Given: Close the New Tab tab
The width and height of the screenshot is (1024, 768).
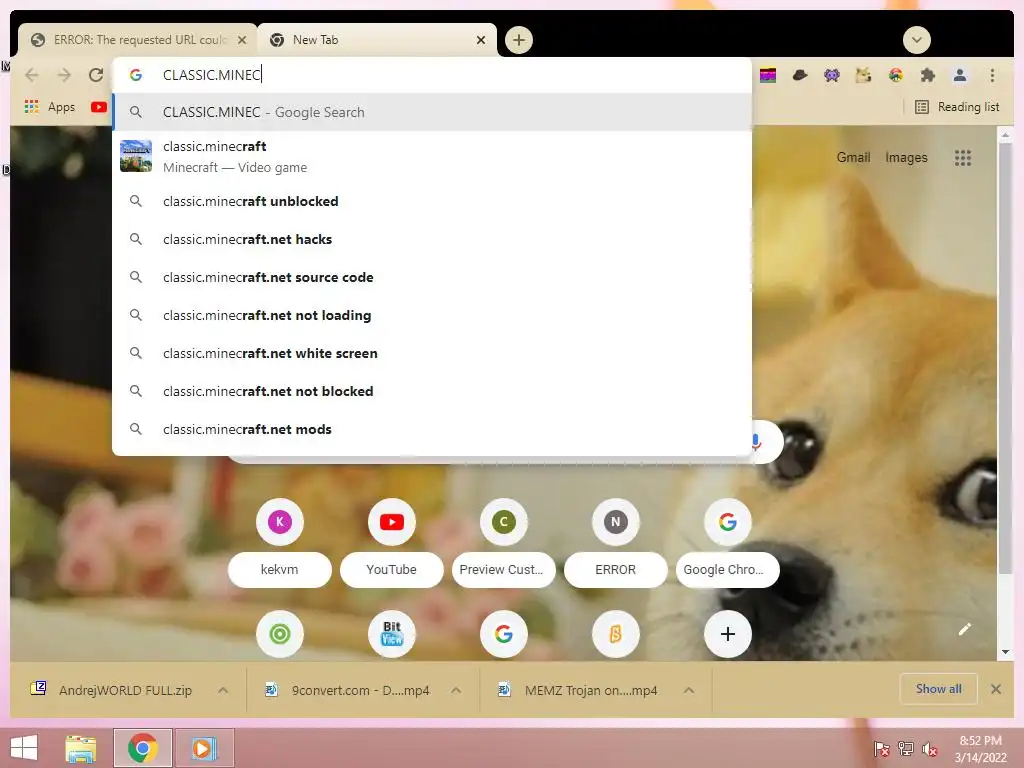Looking at the screenshot, I should [481, 40].
